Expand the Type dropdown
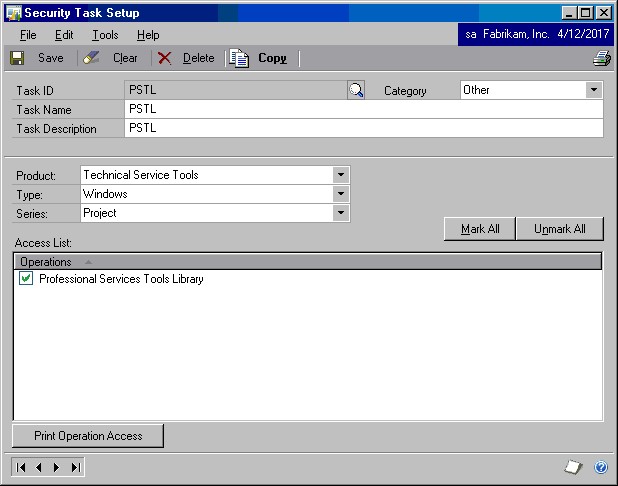 coord(341,194)
